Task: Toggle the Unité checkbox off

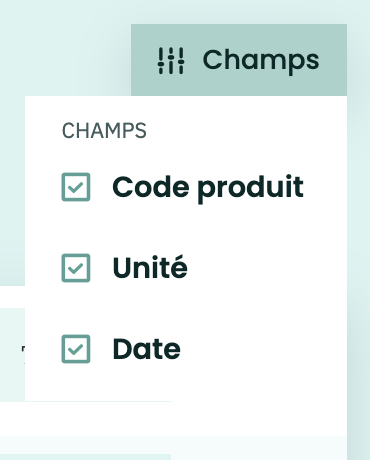Action: click(76, 268)
